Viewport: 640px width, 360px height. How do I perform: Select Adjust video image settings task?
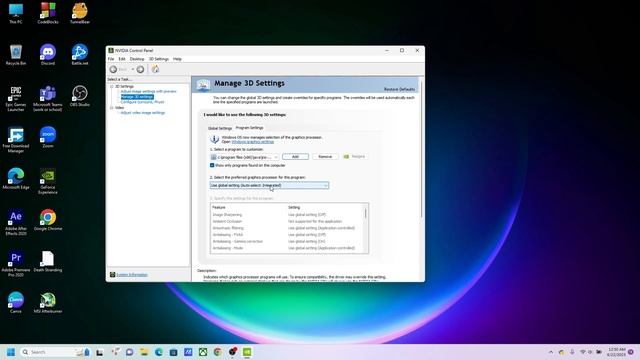(143, 113)
